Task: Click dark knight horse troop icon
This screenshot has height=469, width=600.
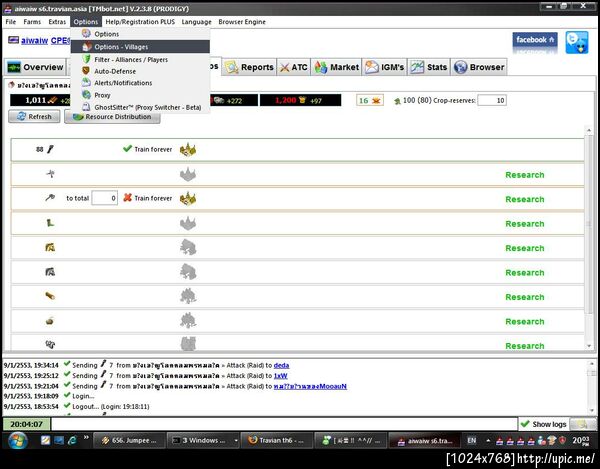Action: pyautogui.click(x=50, y=272)
